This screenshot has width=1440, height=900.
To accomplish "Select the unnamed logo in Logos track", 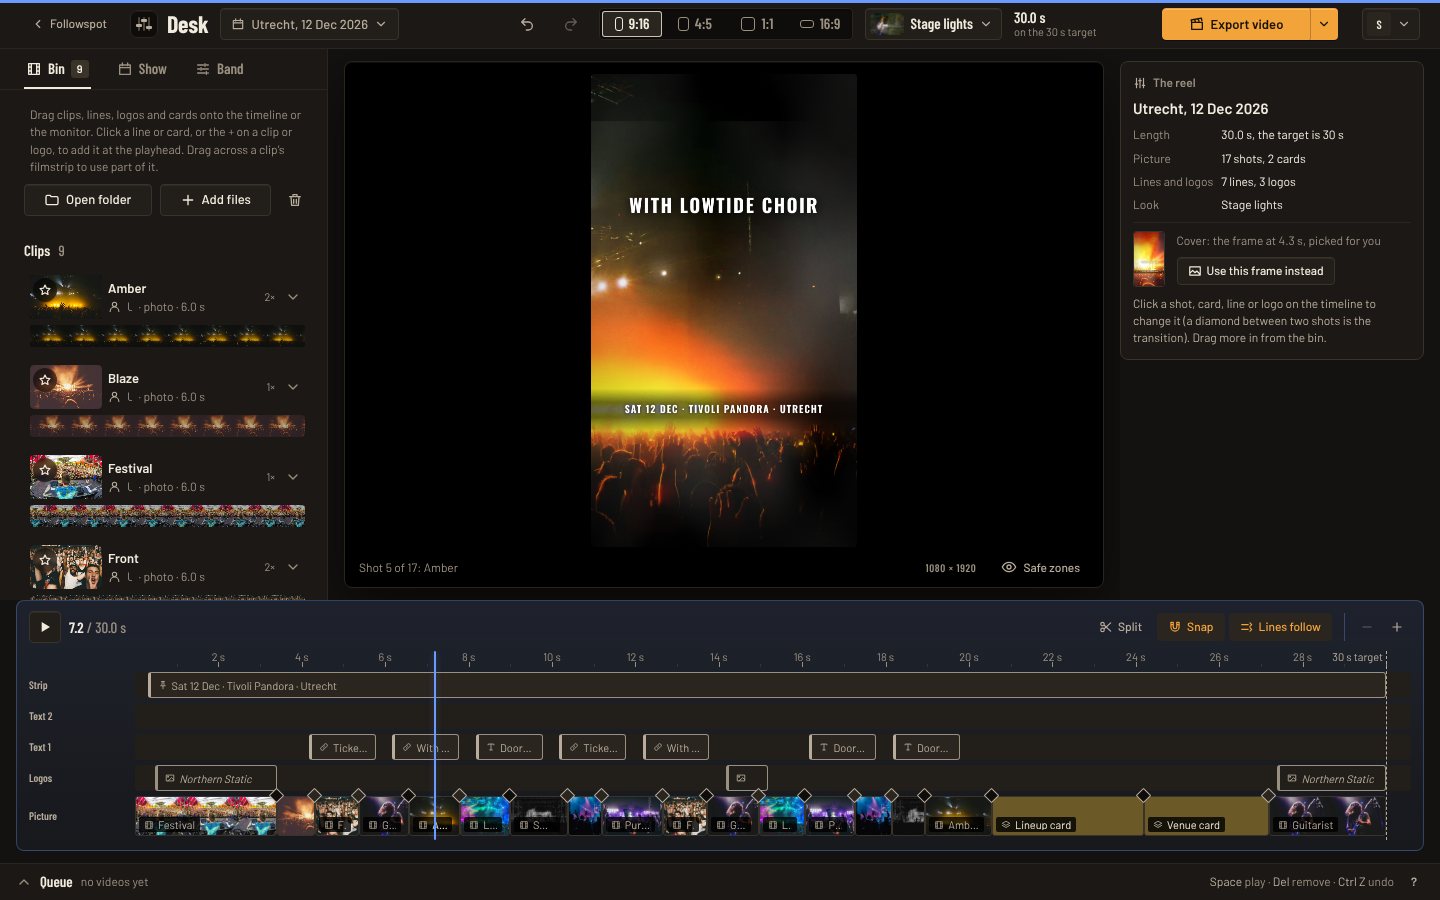I will tap(747, 778).
